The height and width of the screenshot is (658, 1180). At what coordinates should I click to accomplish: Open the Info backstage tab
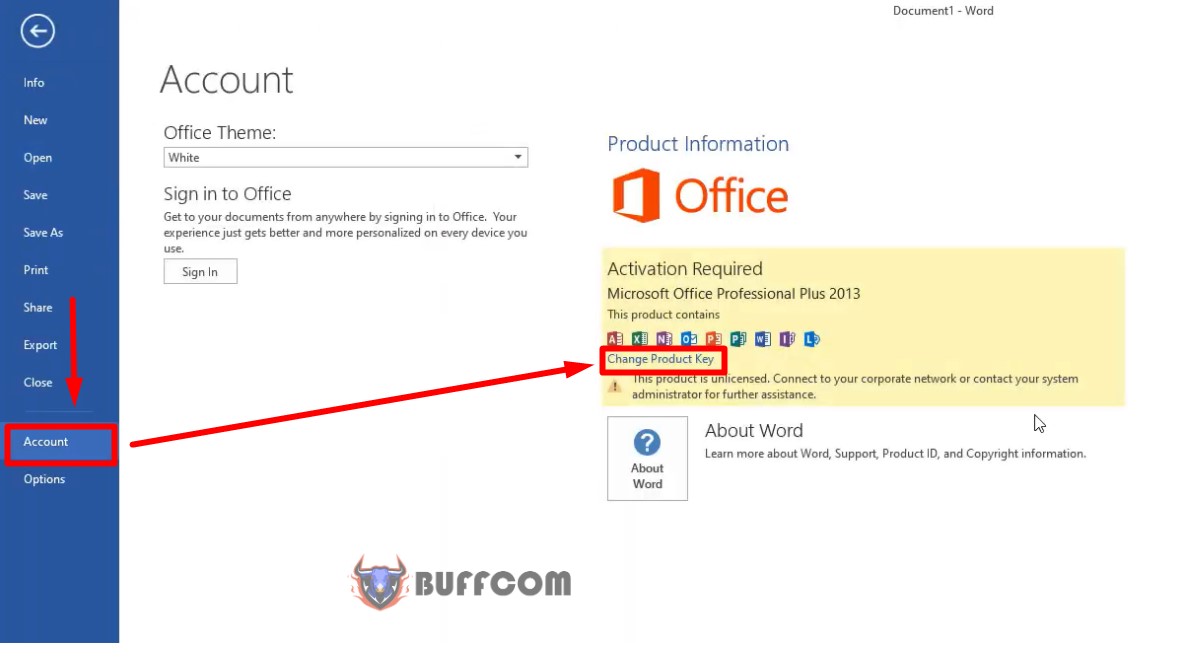[x=34, y=83]
